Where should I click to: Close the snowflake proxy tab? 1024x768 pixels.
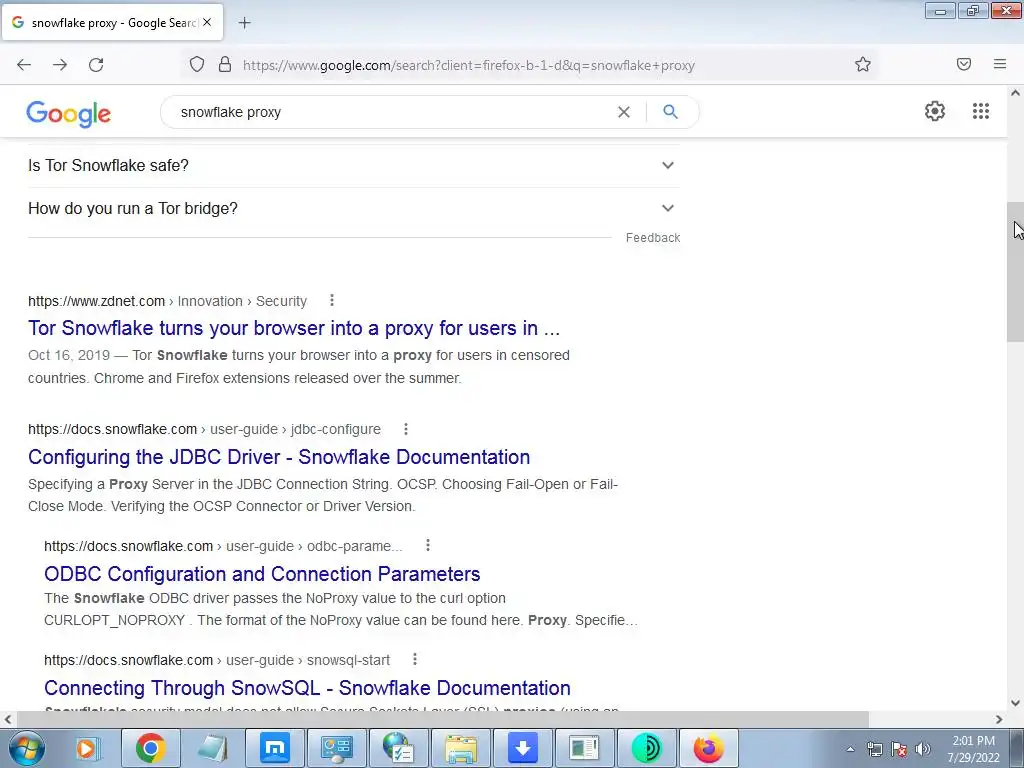coord(207,22)
